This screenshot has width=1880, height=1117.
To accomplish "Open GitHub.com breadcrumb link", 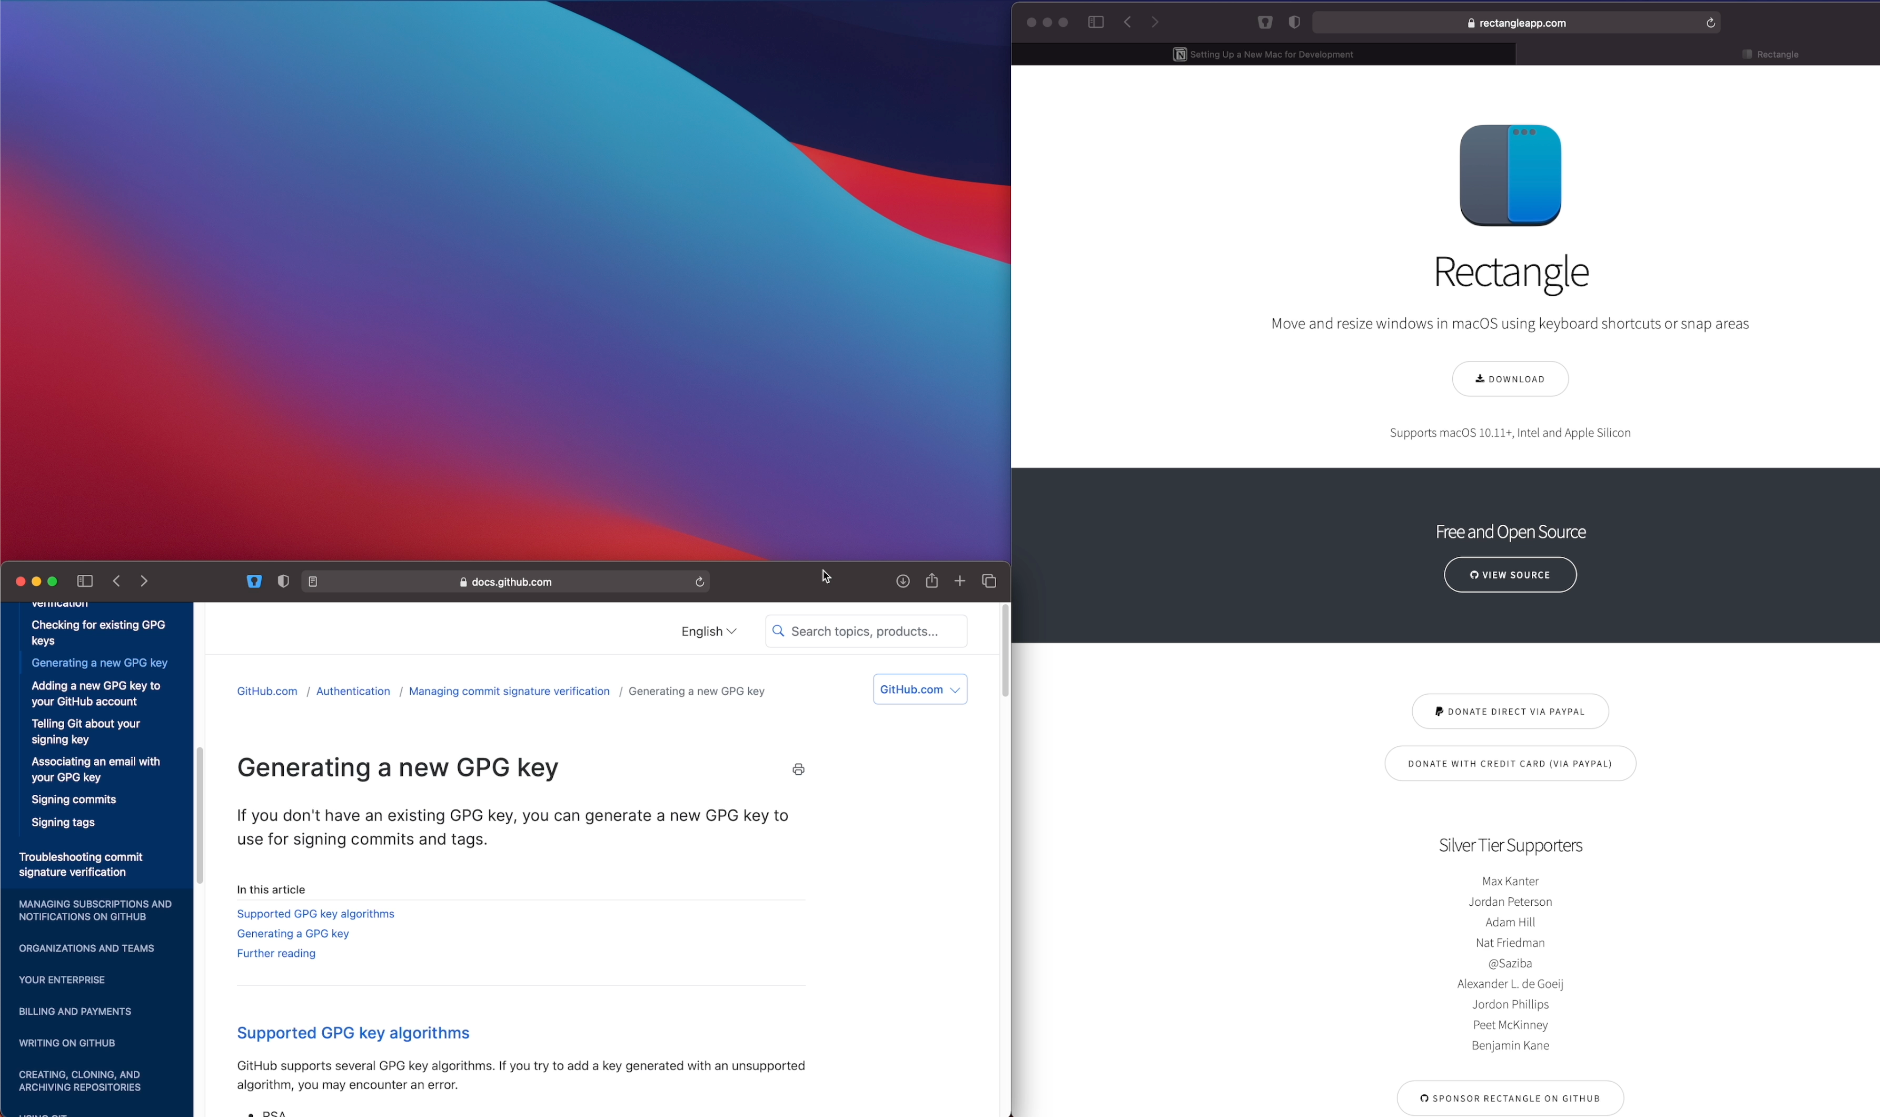I will [267, 691].
